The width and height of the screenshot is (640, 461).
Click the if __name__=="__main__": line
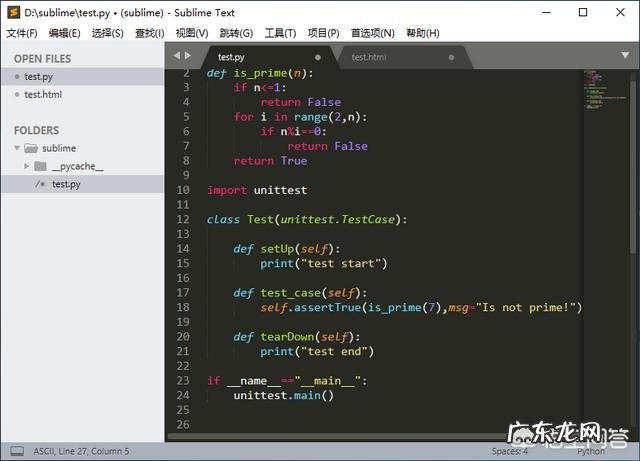click(287, 381)
